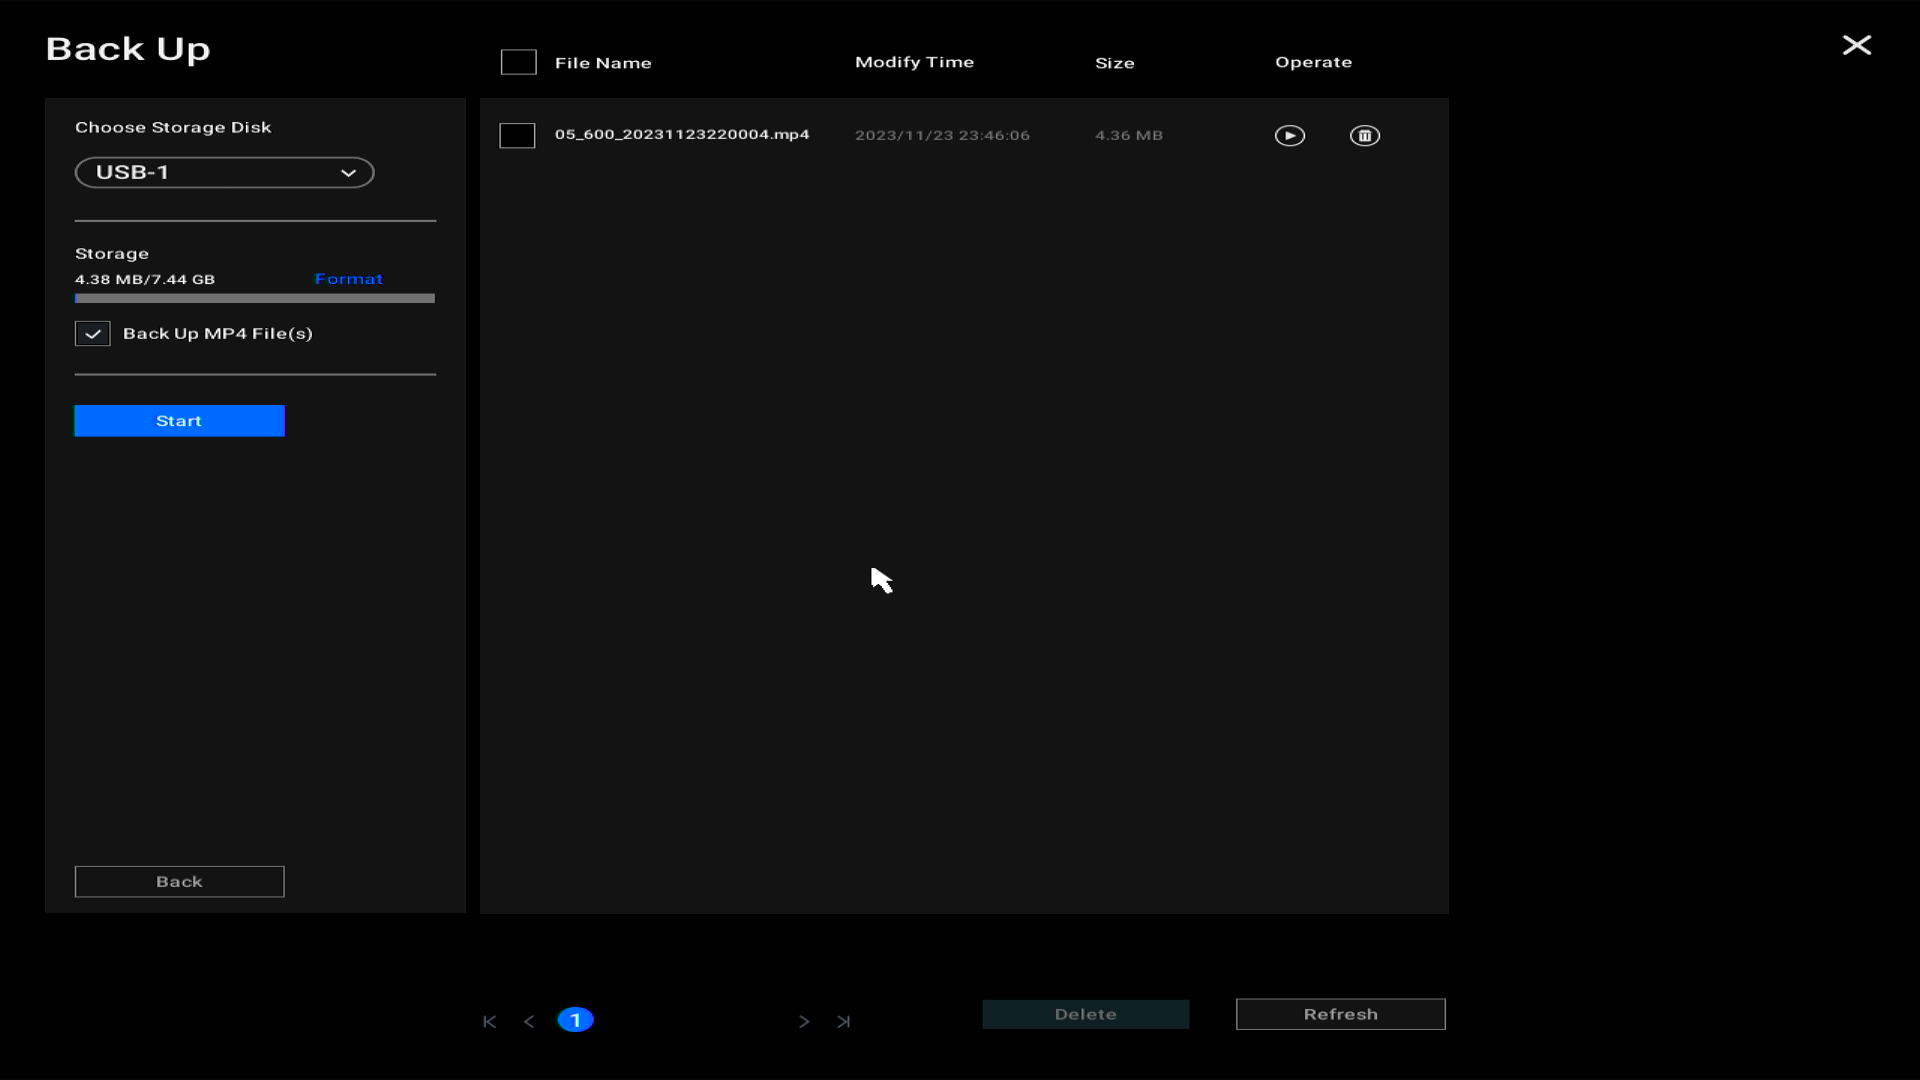Click the File Name column header
The width and height of the screenshot is (1920, 1080).
point(603,62)
